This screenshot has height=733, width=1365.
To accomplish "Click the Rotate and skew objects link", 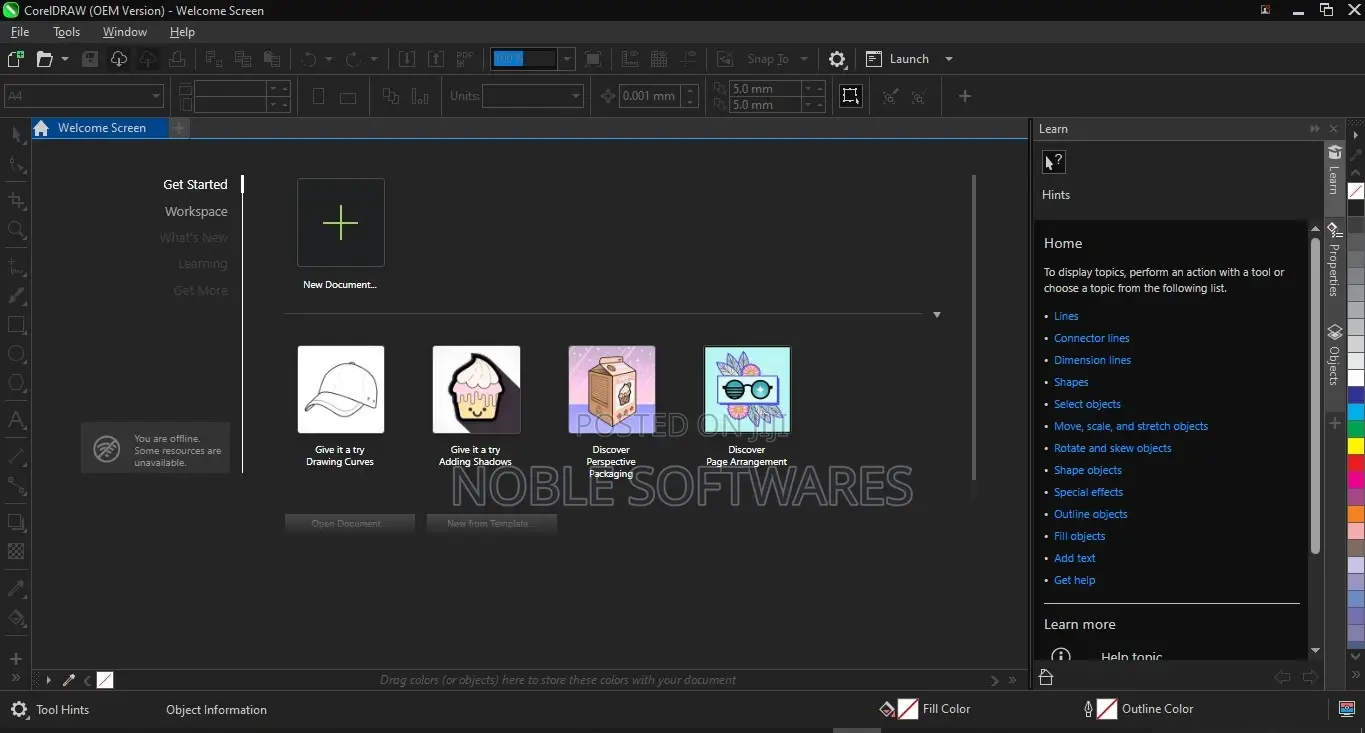I will (1112, 448).
